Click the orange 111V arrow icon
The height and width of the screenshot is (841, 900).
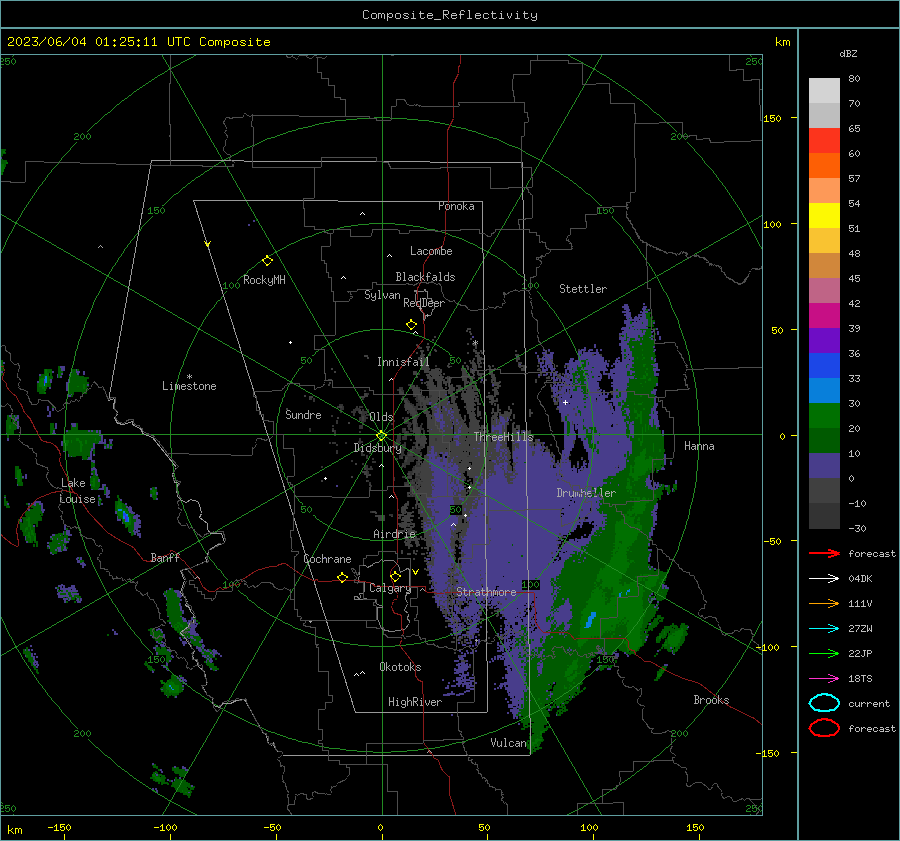click(824, 603)
